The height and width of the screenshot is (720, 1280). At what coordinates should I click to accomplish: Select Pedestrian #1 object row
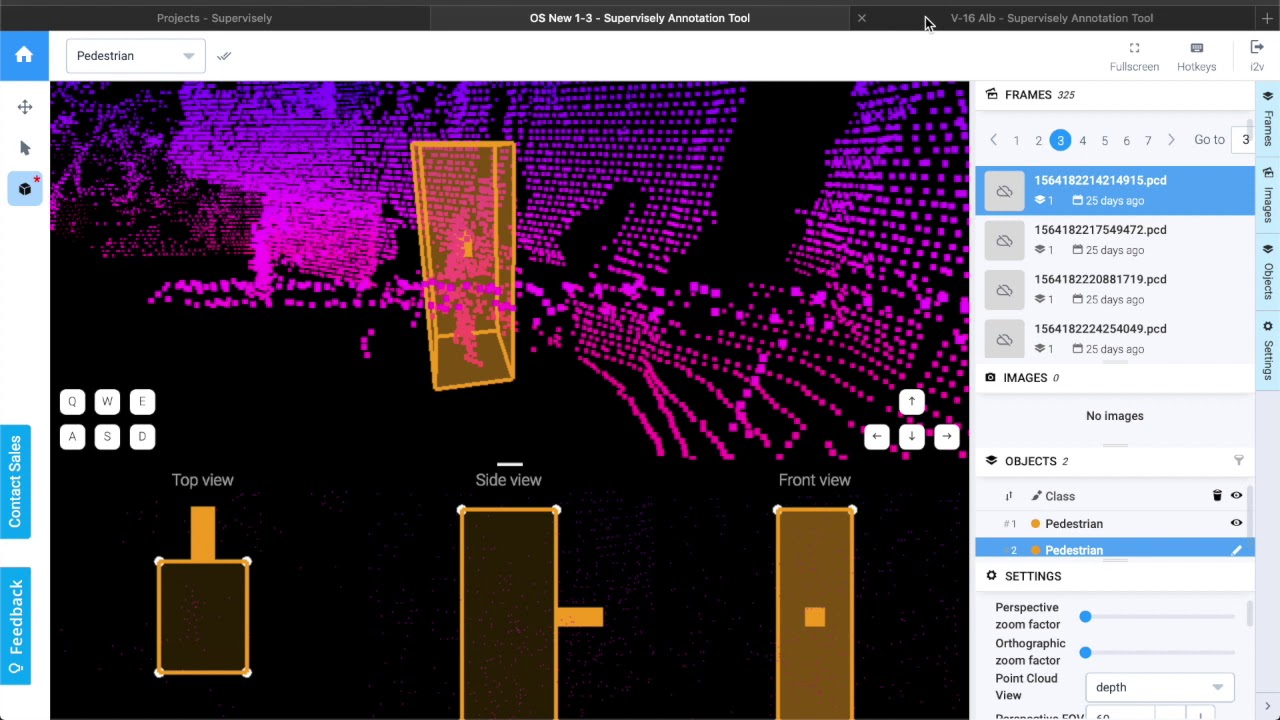tap(1114, 523)
